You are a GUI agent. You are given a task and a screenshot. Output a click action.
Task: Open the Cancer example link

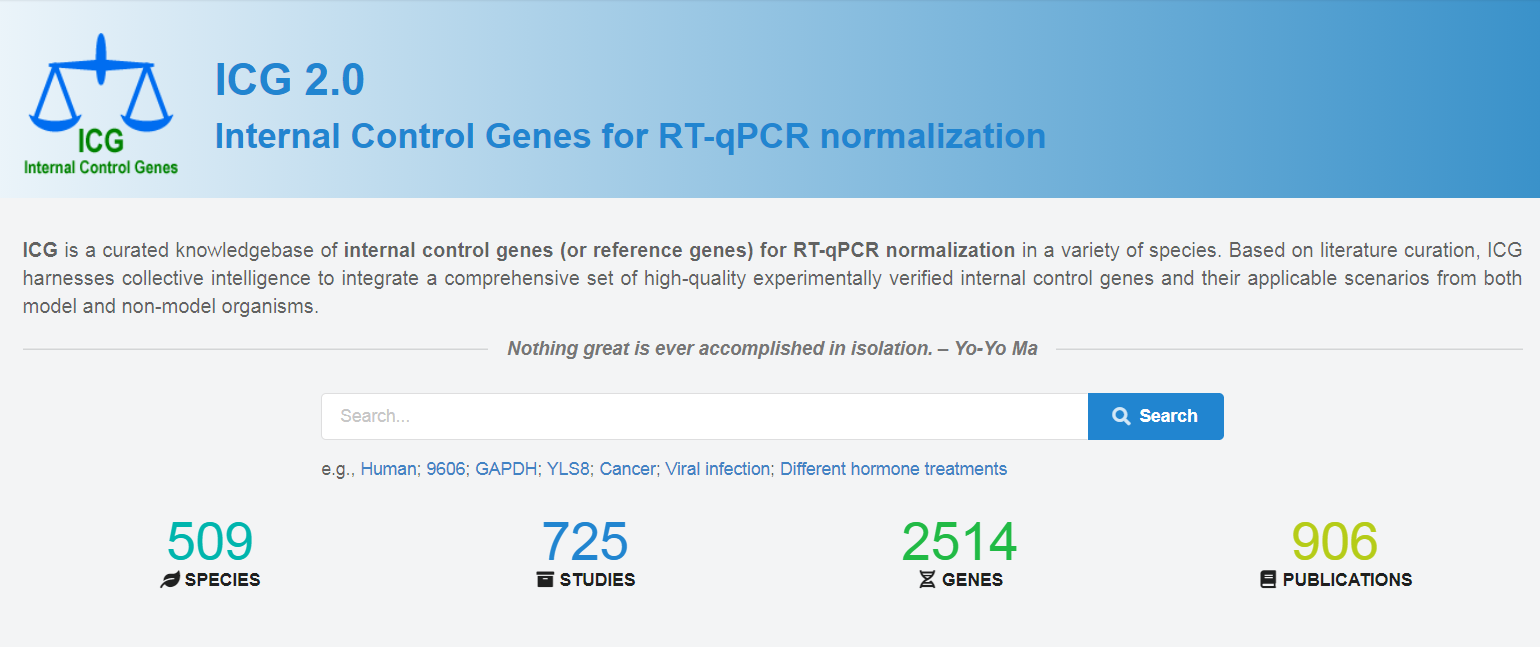[627, 469]
